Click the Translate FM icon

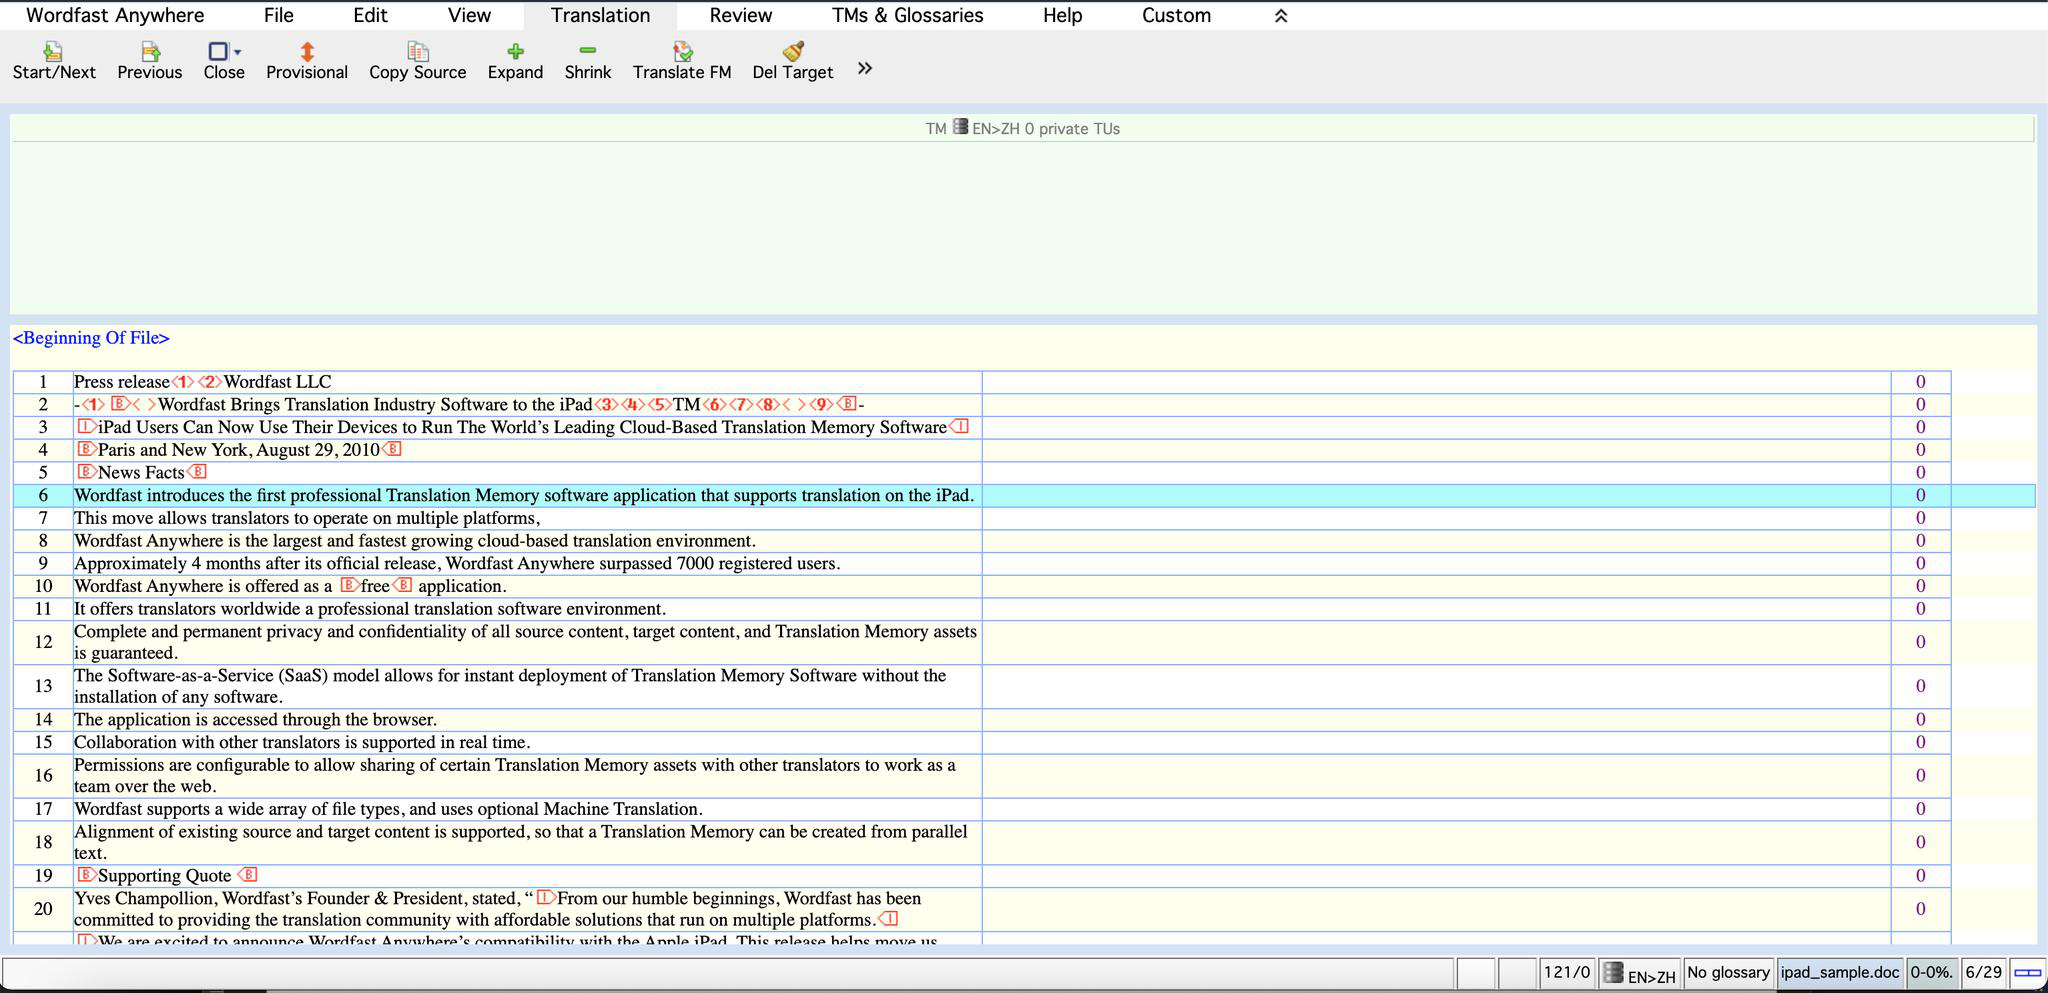682,50
